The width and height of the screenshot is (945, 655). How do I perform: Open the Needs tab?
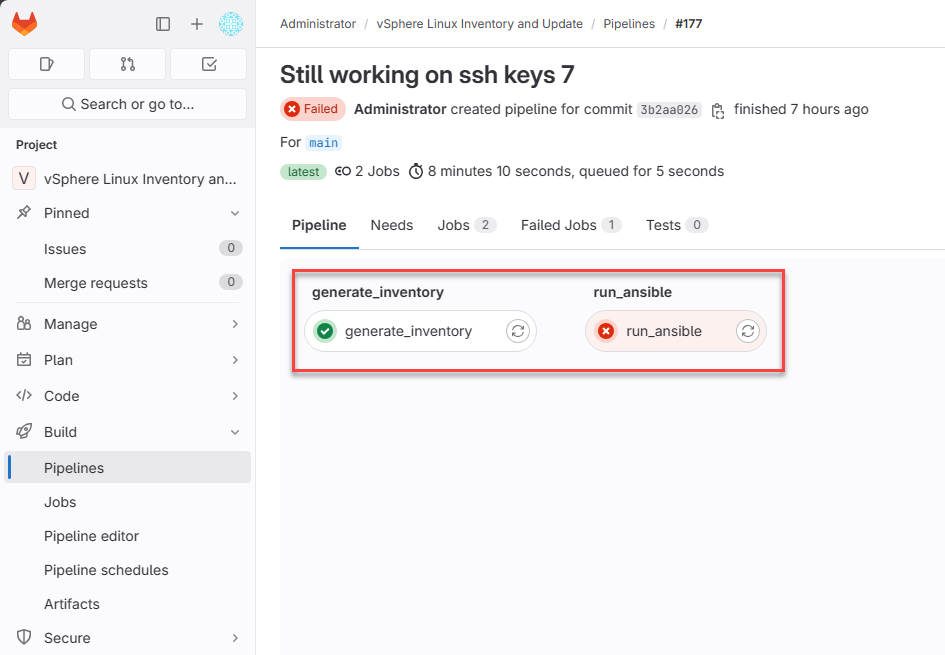click(x=391, y=225)
